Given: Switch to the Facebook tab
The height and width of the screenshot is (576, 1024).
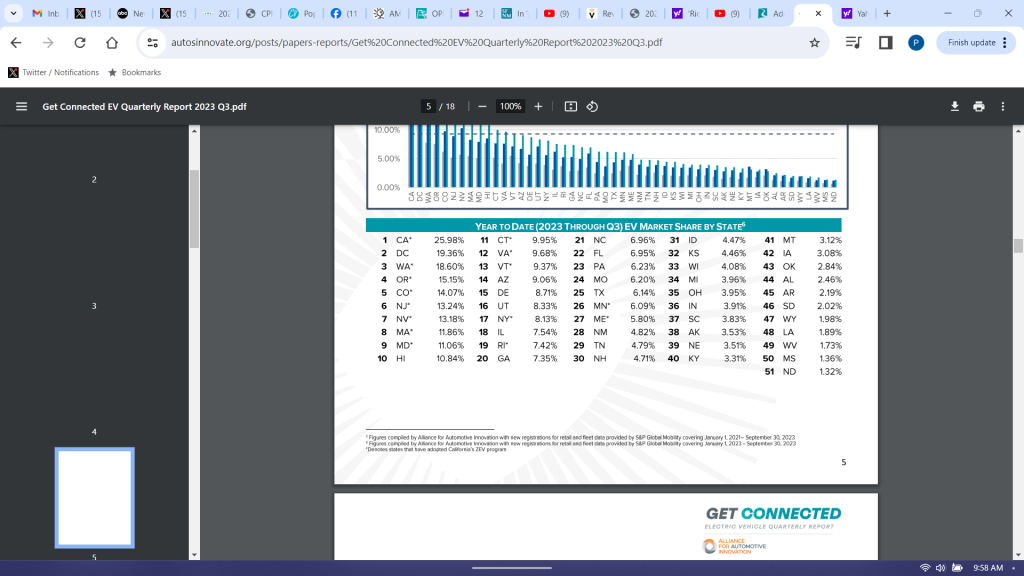Looking at the screenshot, I should pos(343,14).
